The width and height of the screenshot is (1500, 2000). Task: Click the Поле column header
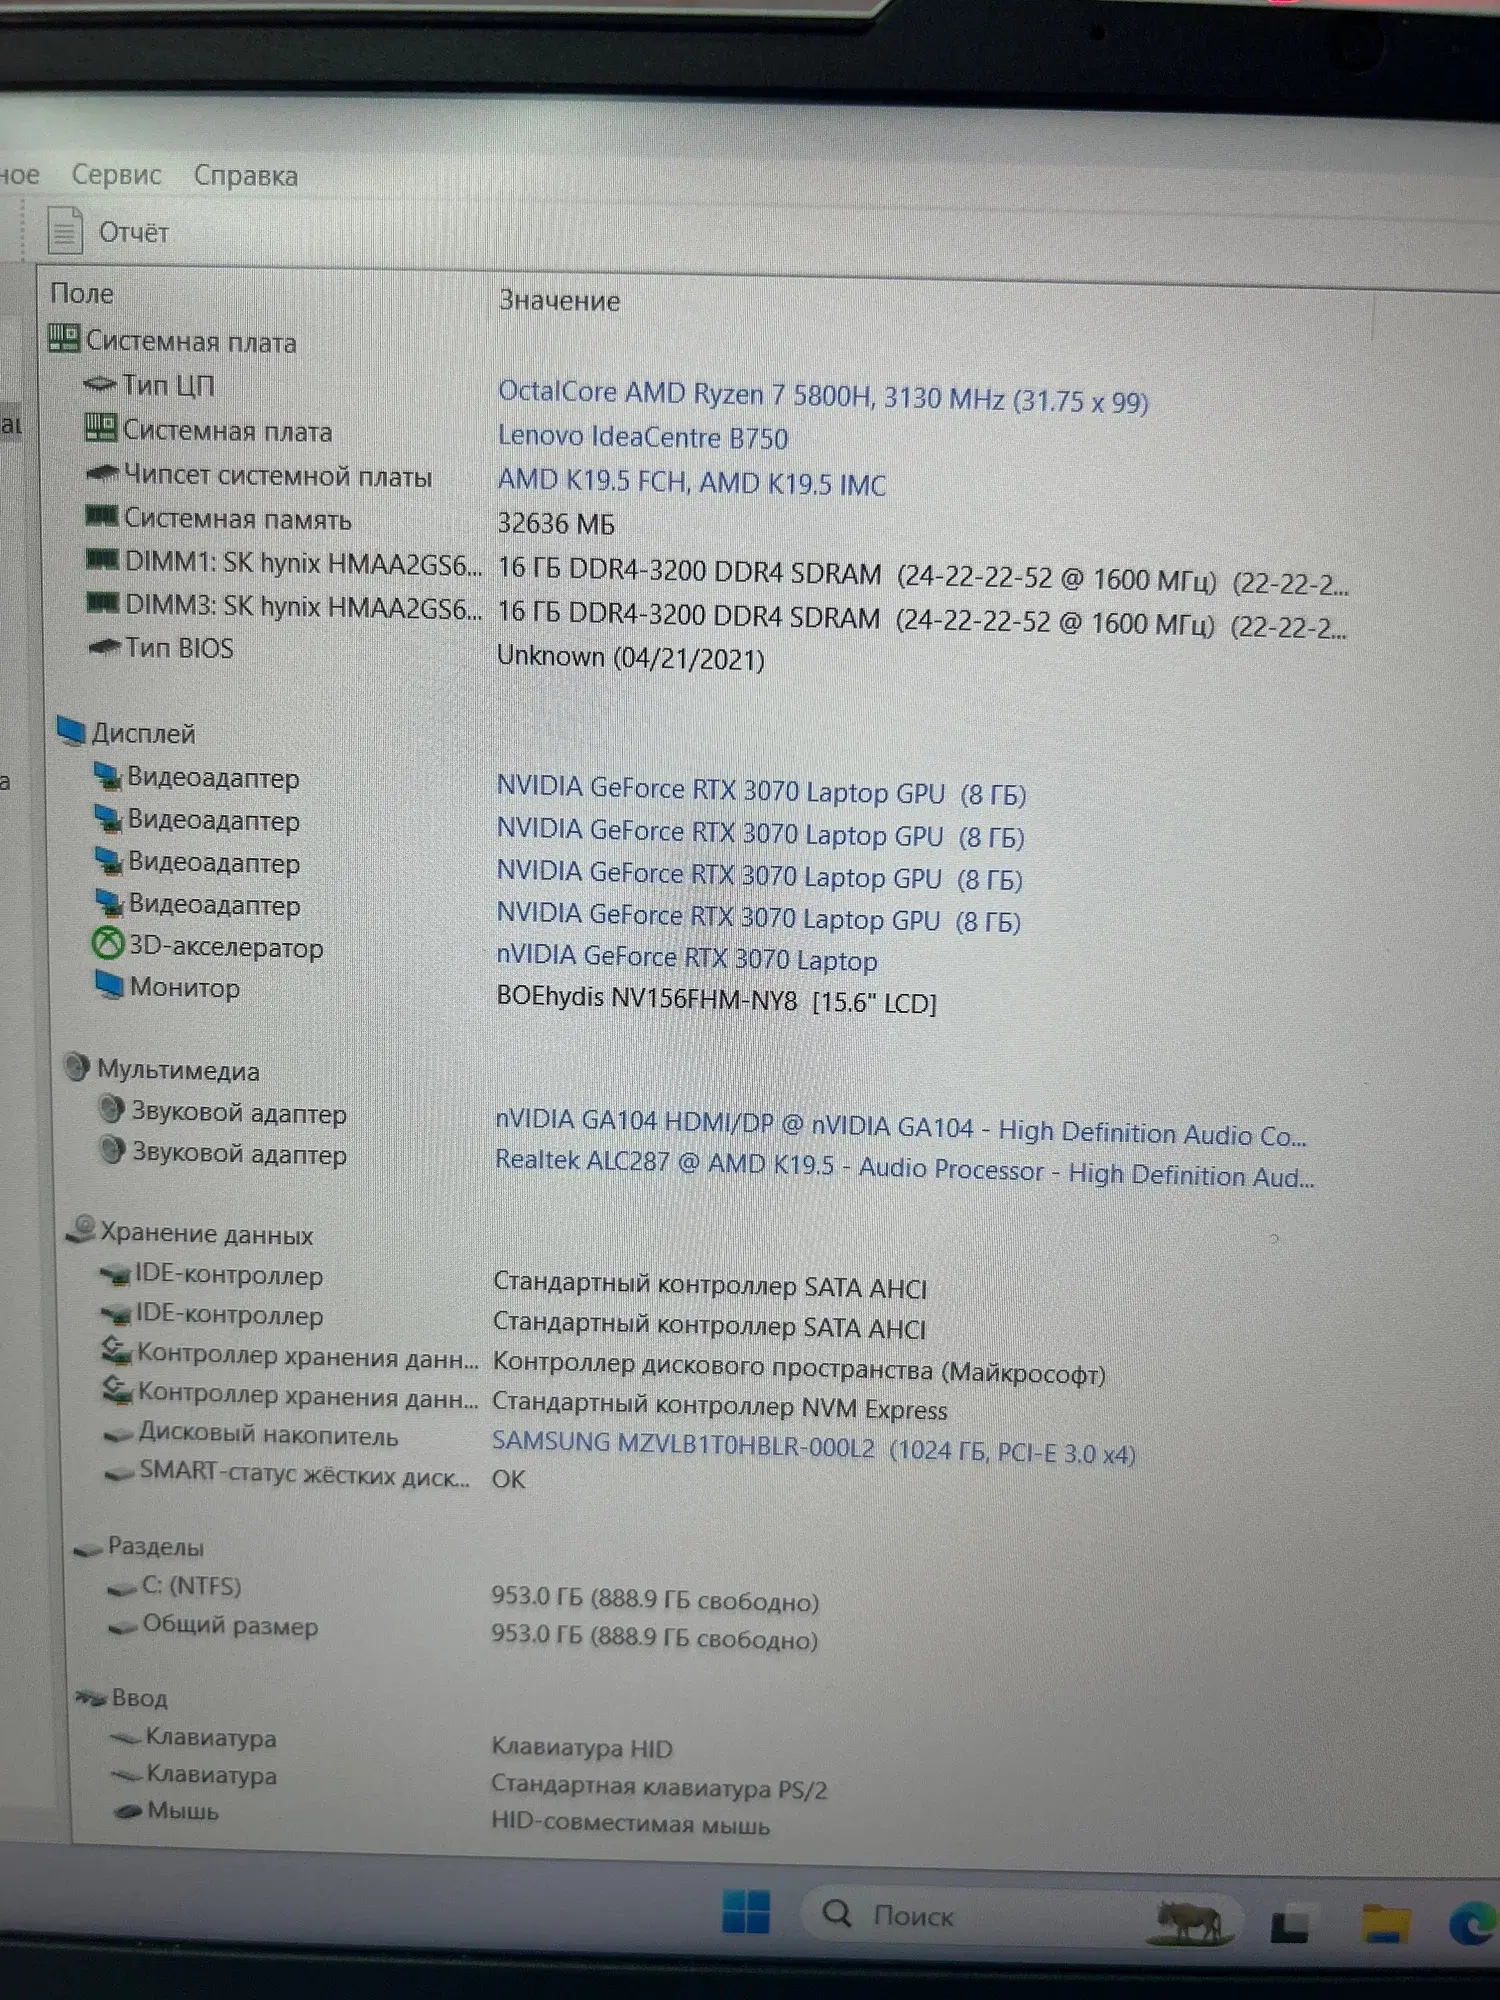click(82, 293)
